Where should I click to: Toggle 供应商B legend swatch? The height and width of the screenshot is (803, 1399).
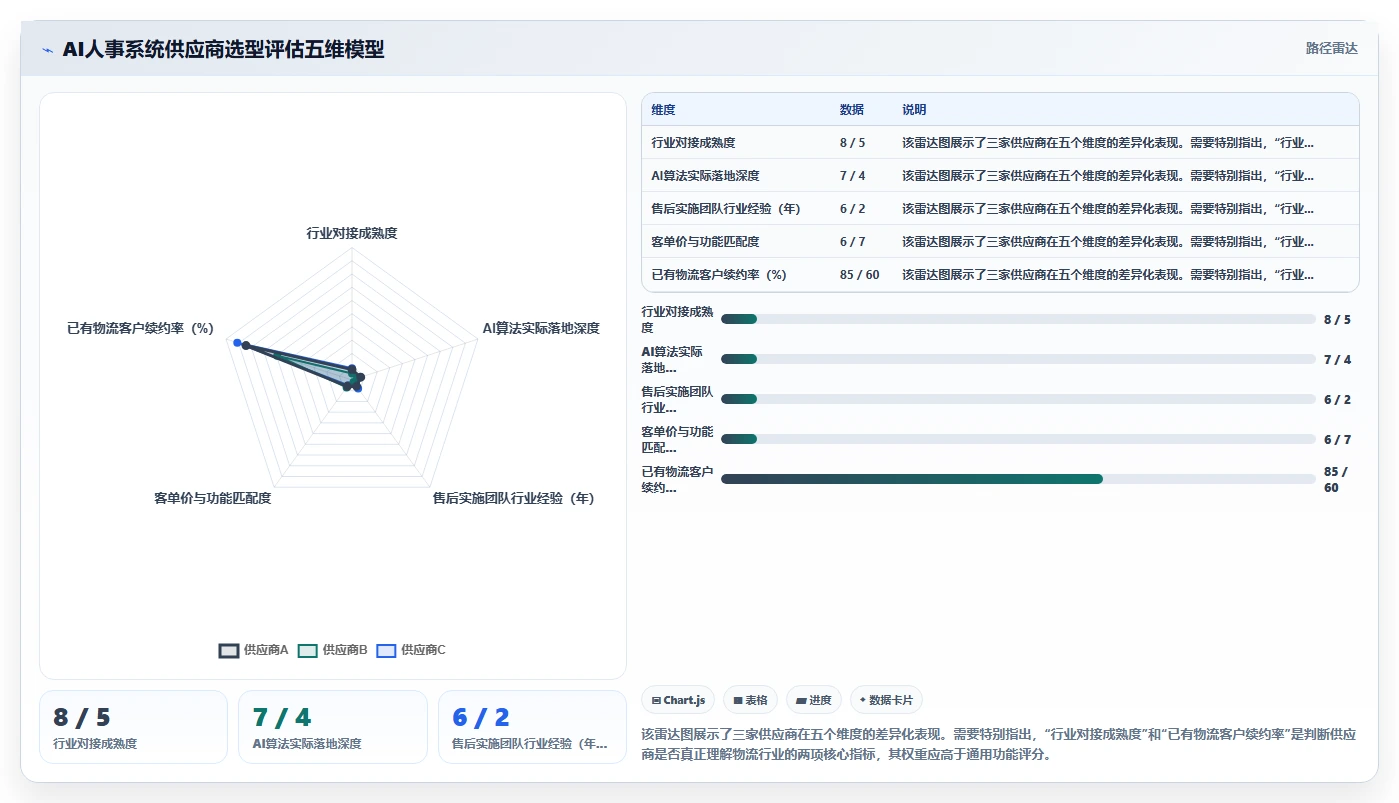[x=308, y=650]
